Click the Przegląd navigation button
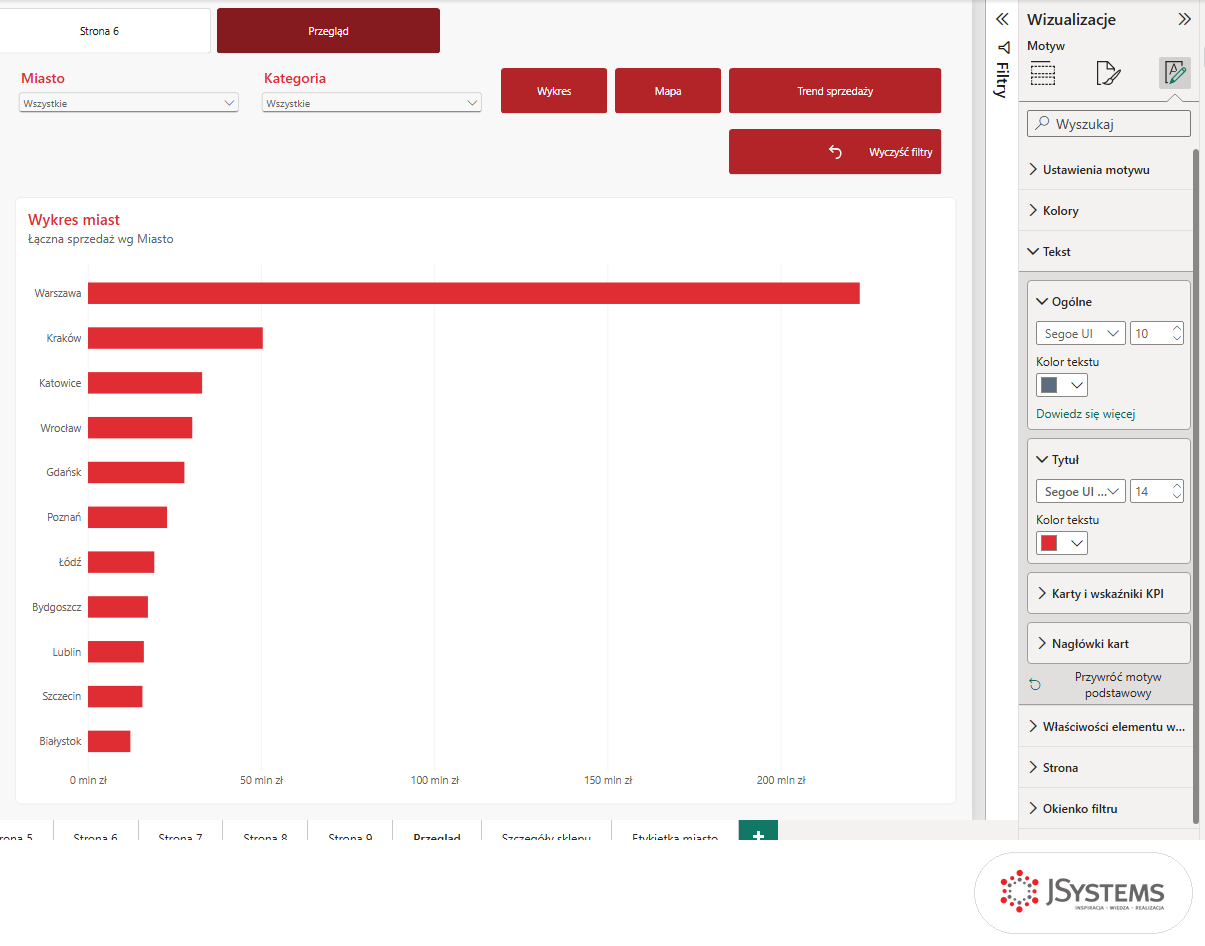The height and width of the screenshot is (946, 1205). [x=328, y=31]
